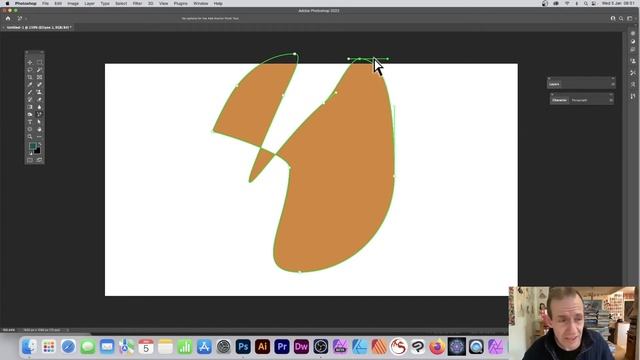Open the Plugins menu
The height and width of the screenshot is (360, 640).
coord(180,3)
